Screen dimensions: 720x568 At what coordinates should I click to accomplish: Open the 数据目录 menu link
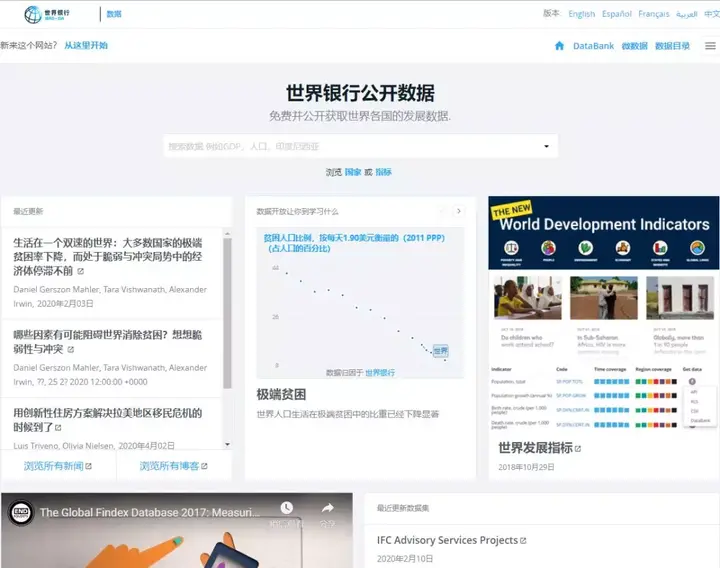click(672, 46)
